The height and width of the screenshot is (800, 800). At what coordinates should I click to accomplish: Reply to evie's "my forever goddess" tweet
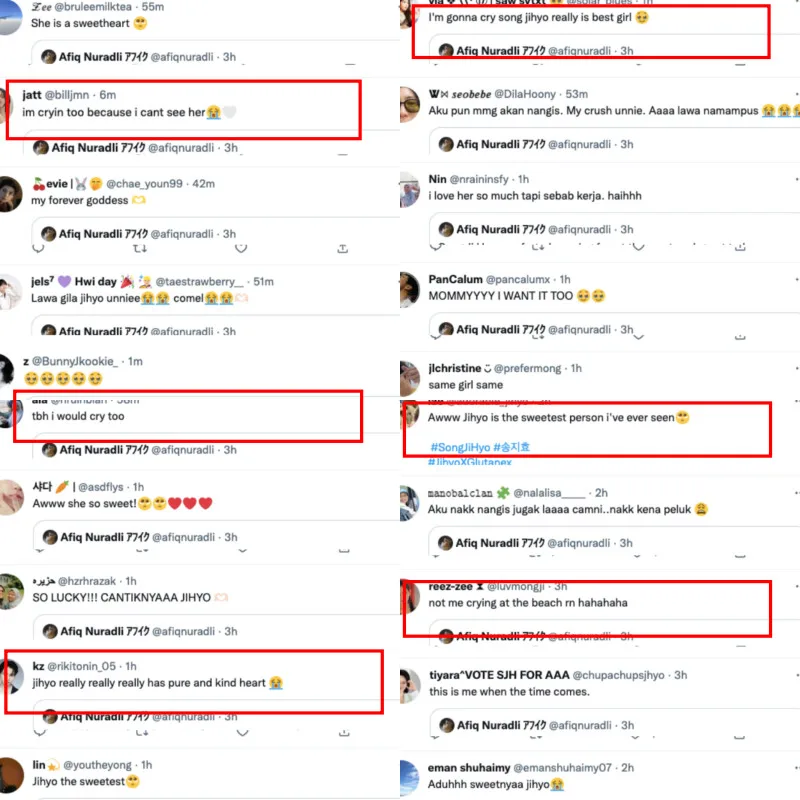tap(38, 248)
